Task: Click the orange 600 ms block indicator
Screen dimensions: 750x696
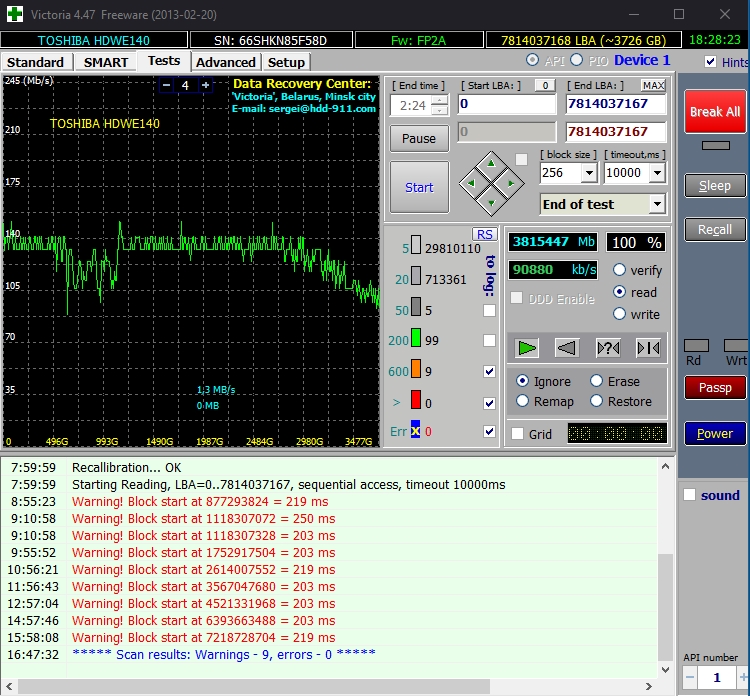Action: [x=416, y=369]
